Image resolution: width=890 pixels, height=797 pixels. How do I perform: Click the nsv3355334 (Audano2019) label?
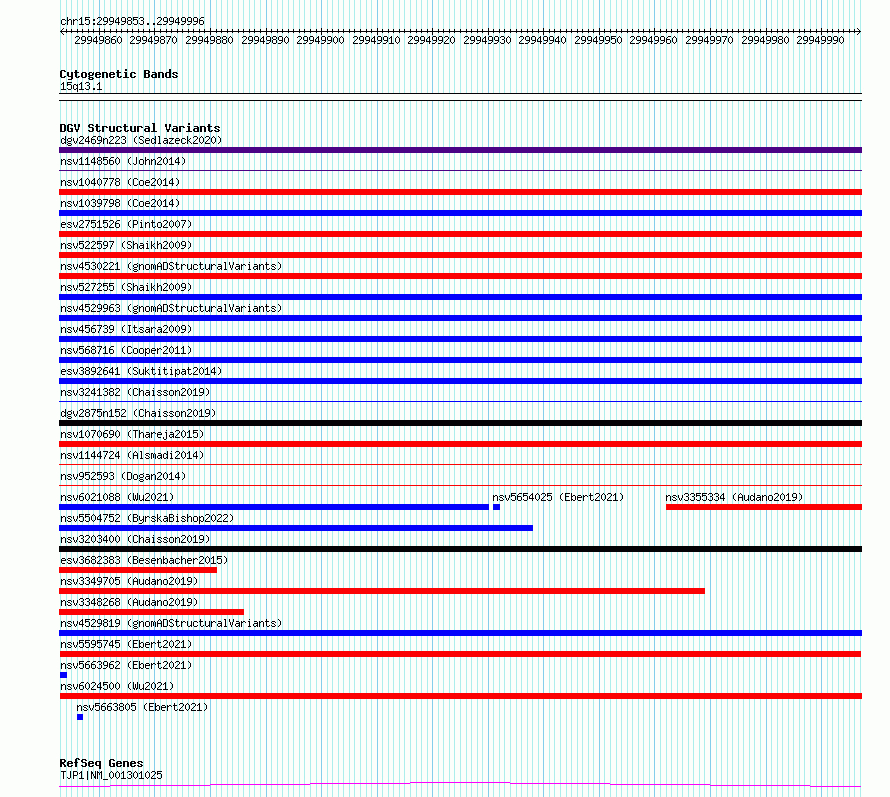[734, 497]
